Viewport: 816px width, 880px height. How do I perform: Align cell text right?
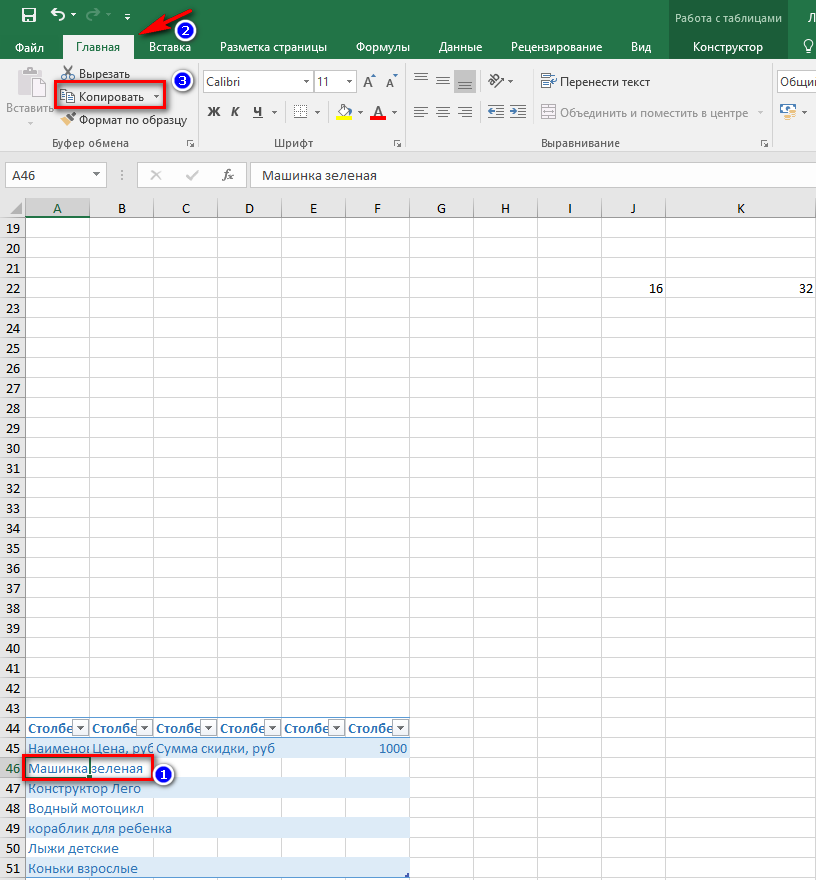click(x=465, y=112)
